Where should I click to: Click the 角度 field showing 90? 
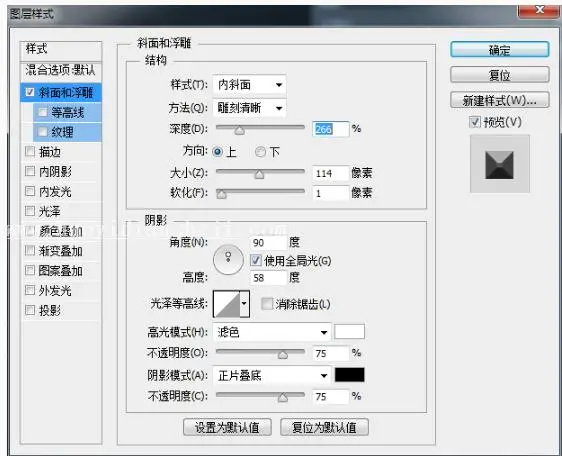pos(269,243)
